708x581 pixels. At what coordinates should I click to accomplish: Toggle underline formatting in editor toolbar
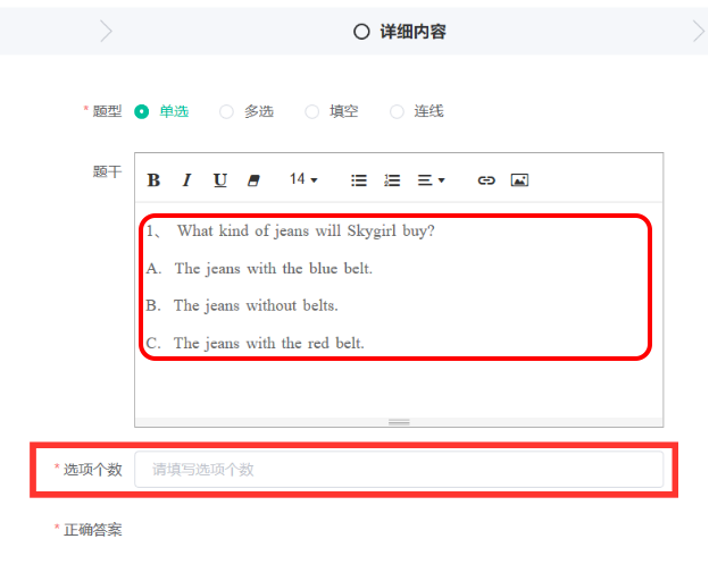click(x=220, y=181)
